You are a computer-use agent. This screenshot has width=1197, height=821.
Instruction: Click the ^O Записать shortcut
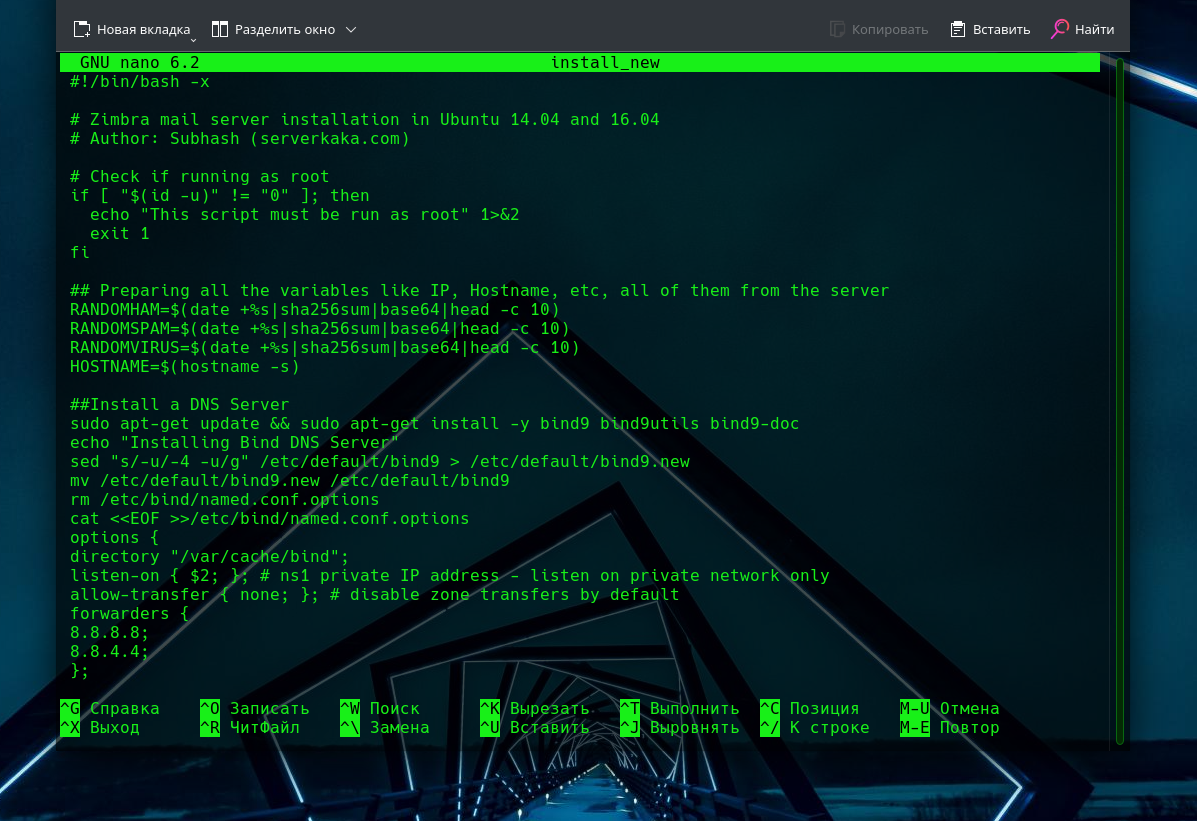[x=255, y=709]
